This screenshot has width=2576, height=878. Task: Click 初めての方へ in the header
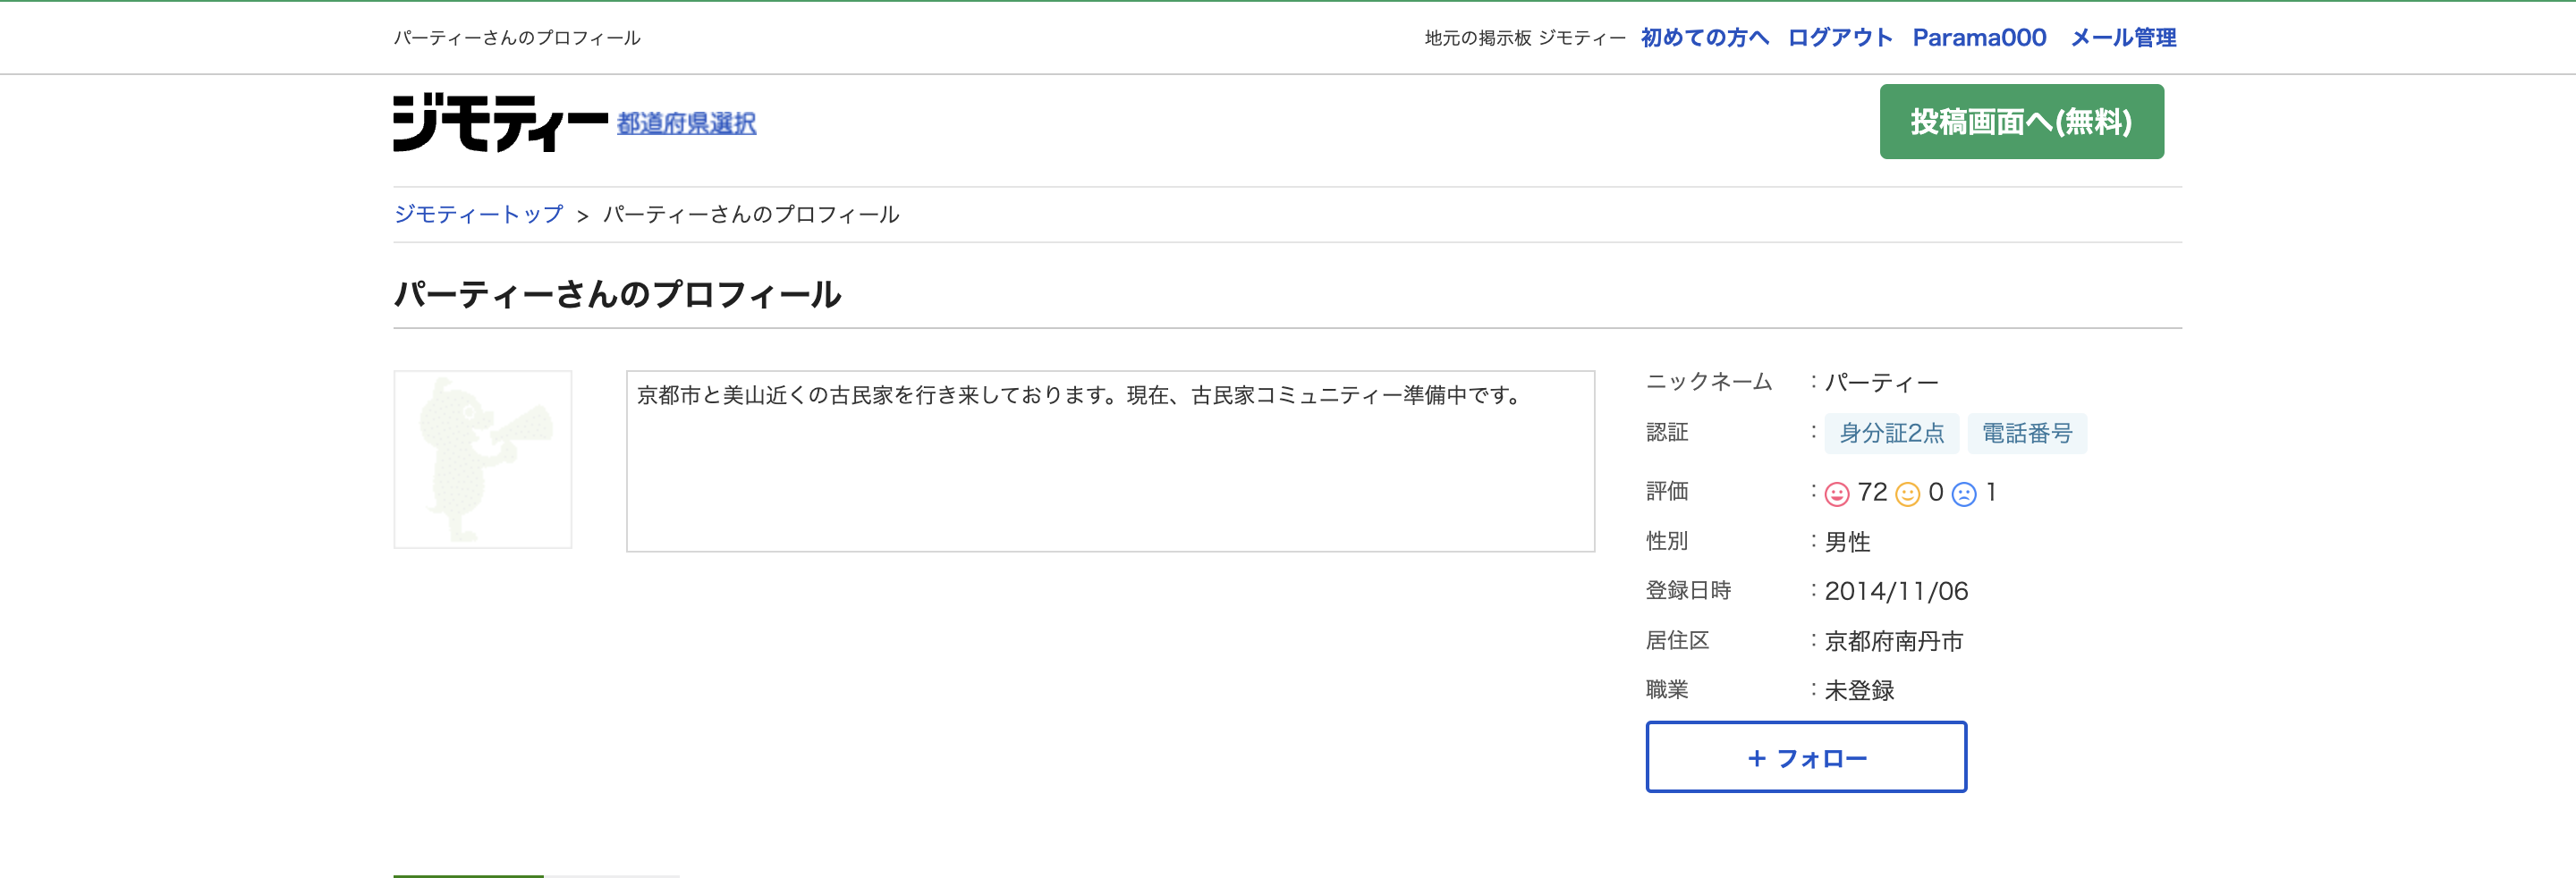[x=1703, y=38]
